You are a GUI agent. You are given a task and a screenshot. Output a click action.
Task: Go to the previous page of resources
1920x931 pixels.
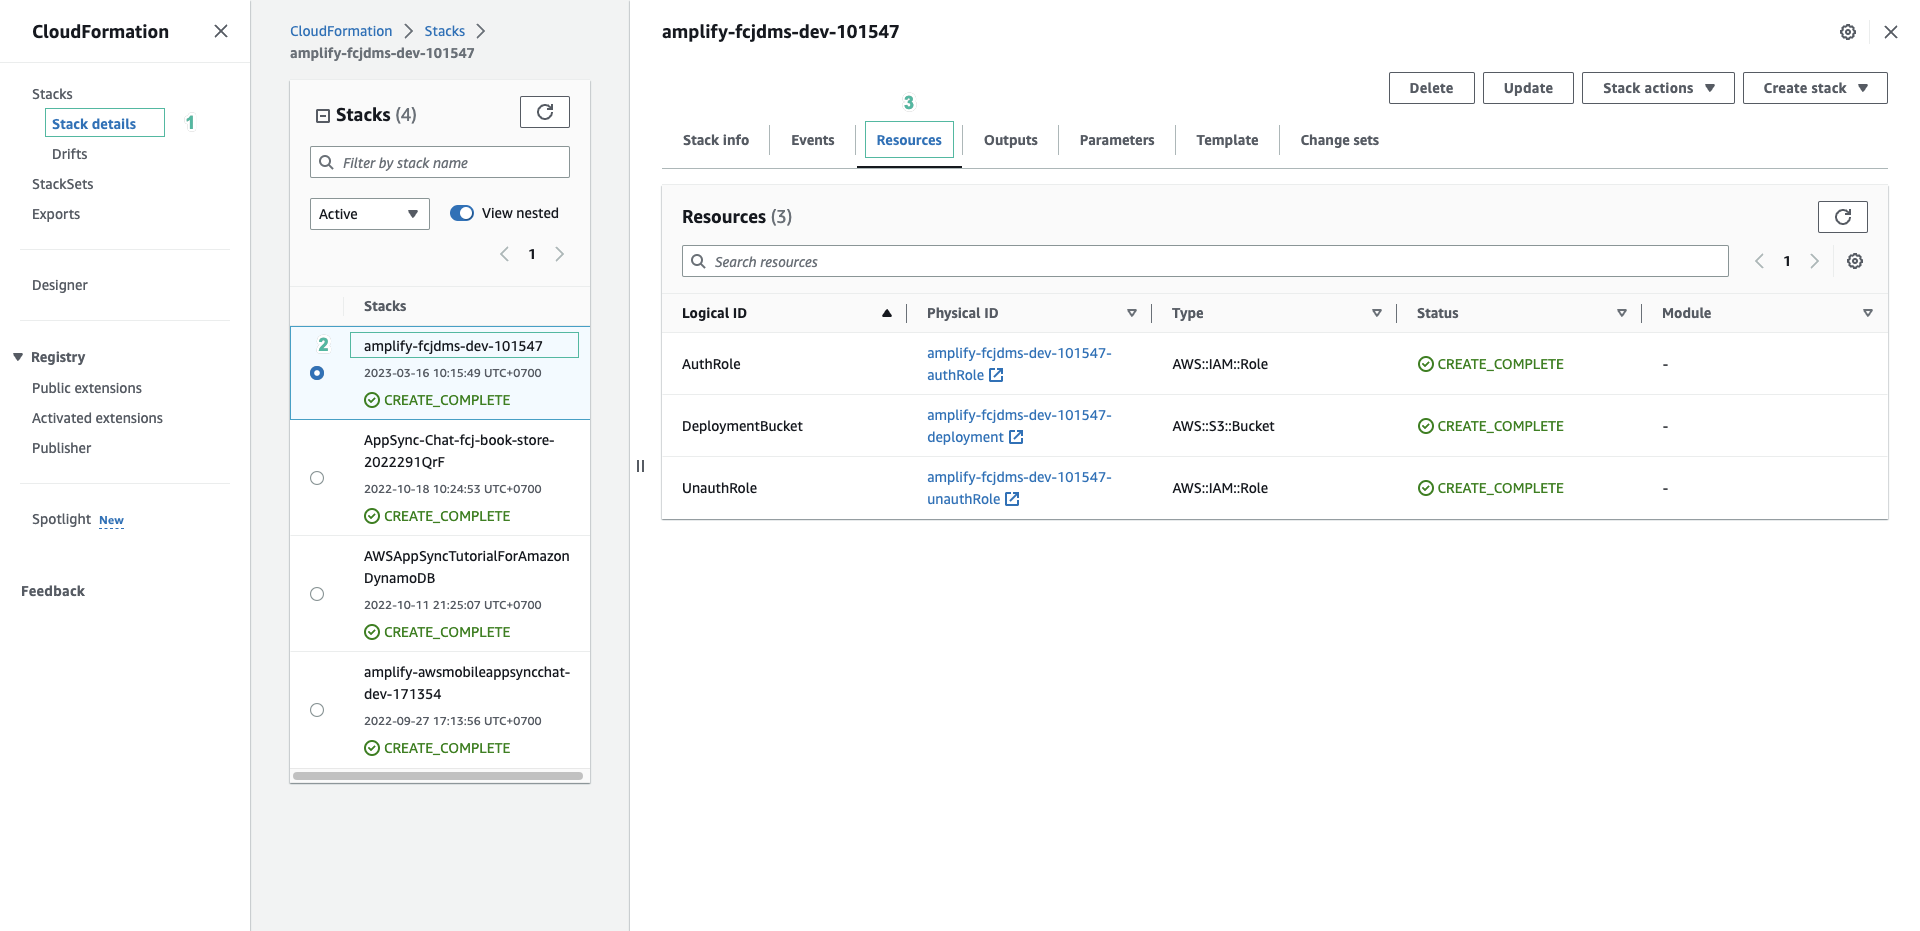(x=1759, y=261)
